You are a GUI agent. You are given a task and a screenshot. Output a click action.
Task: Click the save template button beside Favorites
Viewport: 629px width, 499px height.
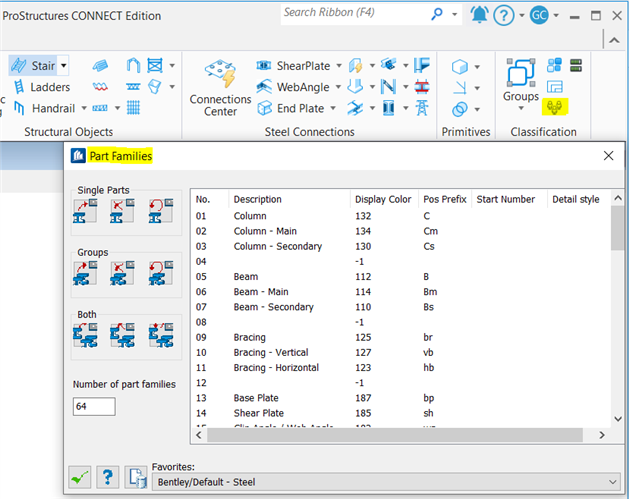coord(136,477)
